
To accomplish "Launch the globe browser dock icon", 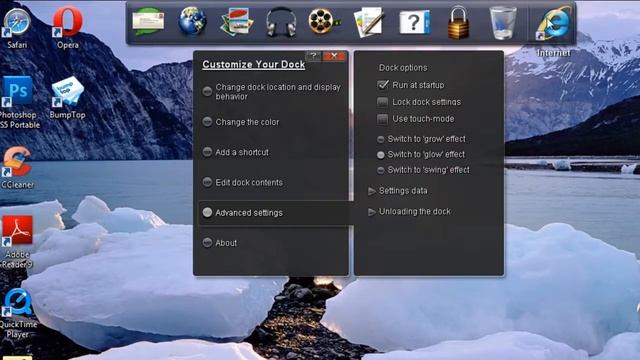I will [192, 22].
